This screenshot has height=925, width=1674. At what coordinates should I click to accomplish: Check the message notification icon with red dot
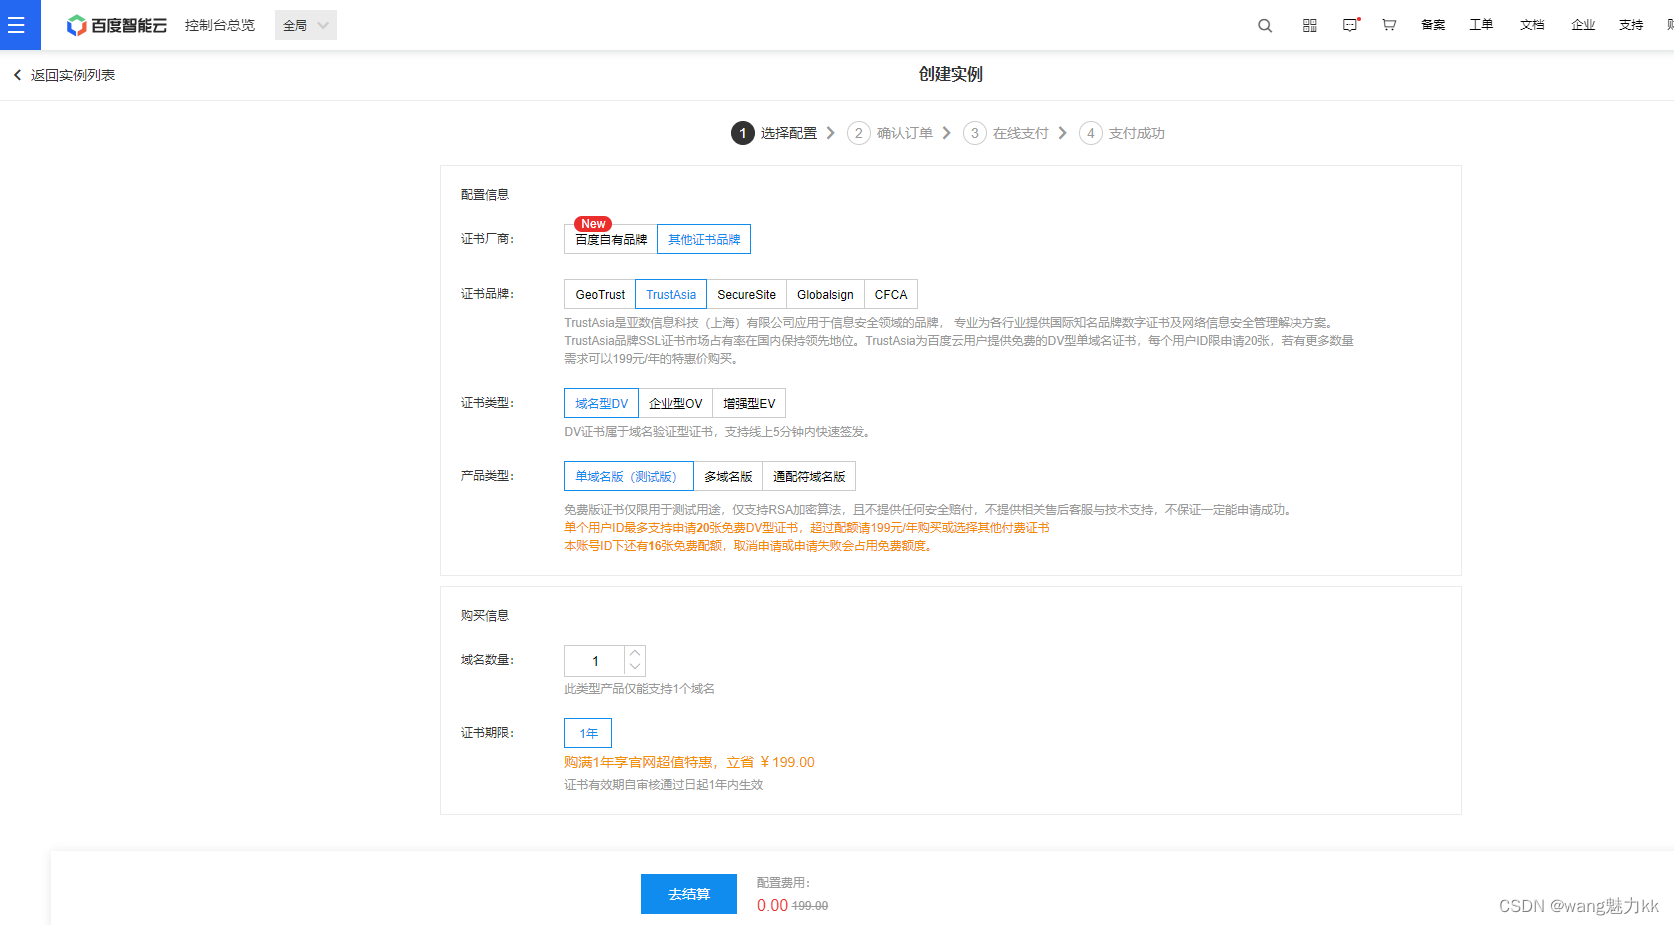[1350, 25]
